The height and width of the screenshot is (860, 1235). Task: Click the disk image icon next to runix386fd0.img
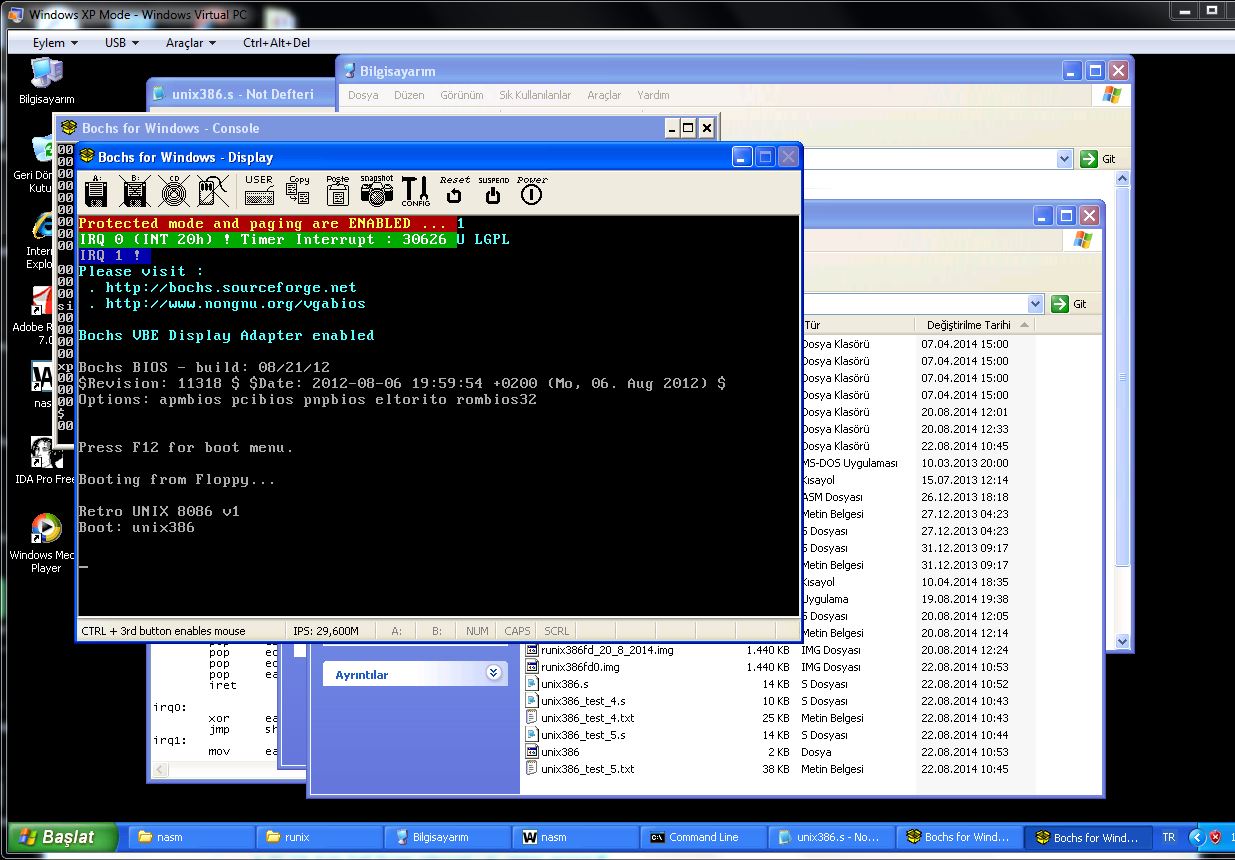(532, 667)
